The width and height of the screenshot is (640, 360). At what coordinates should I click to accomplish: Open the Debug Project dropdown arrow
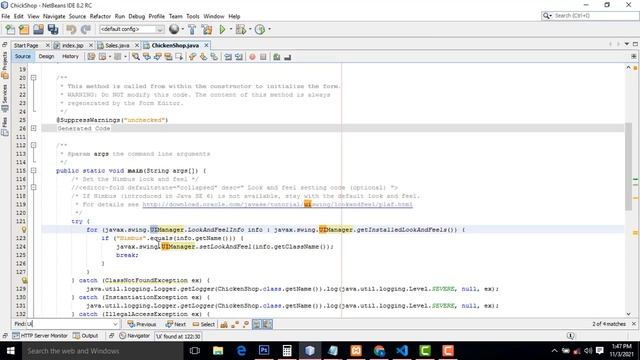tap(250, 29)
